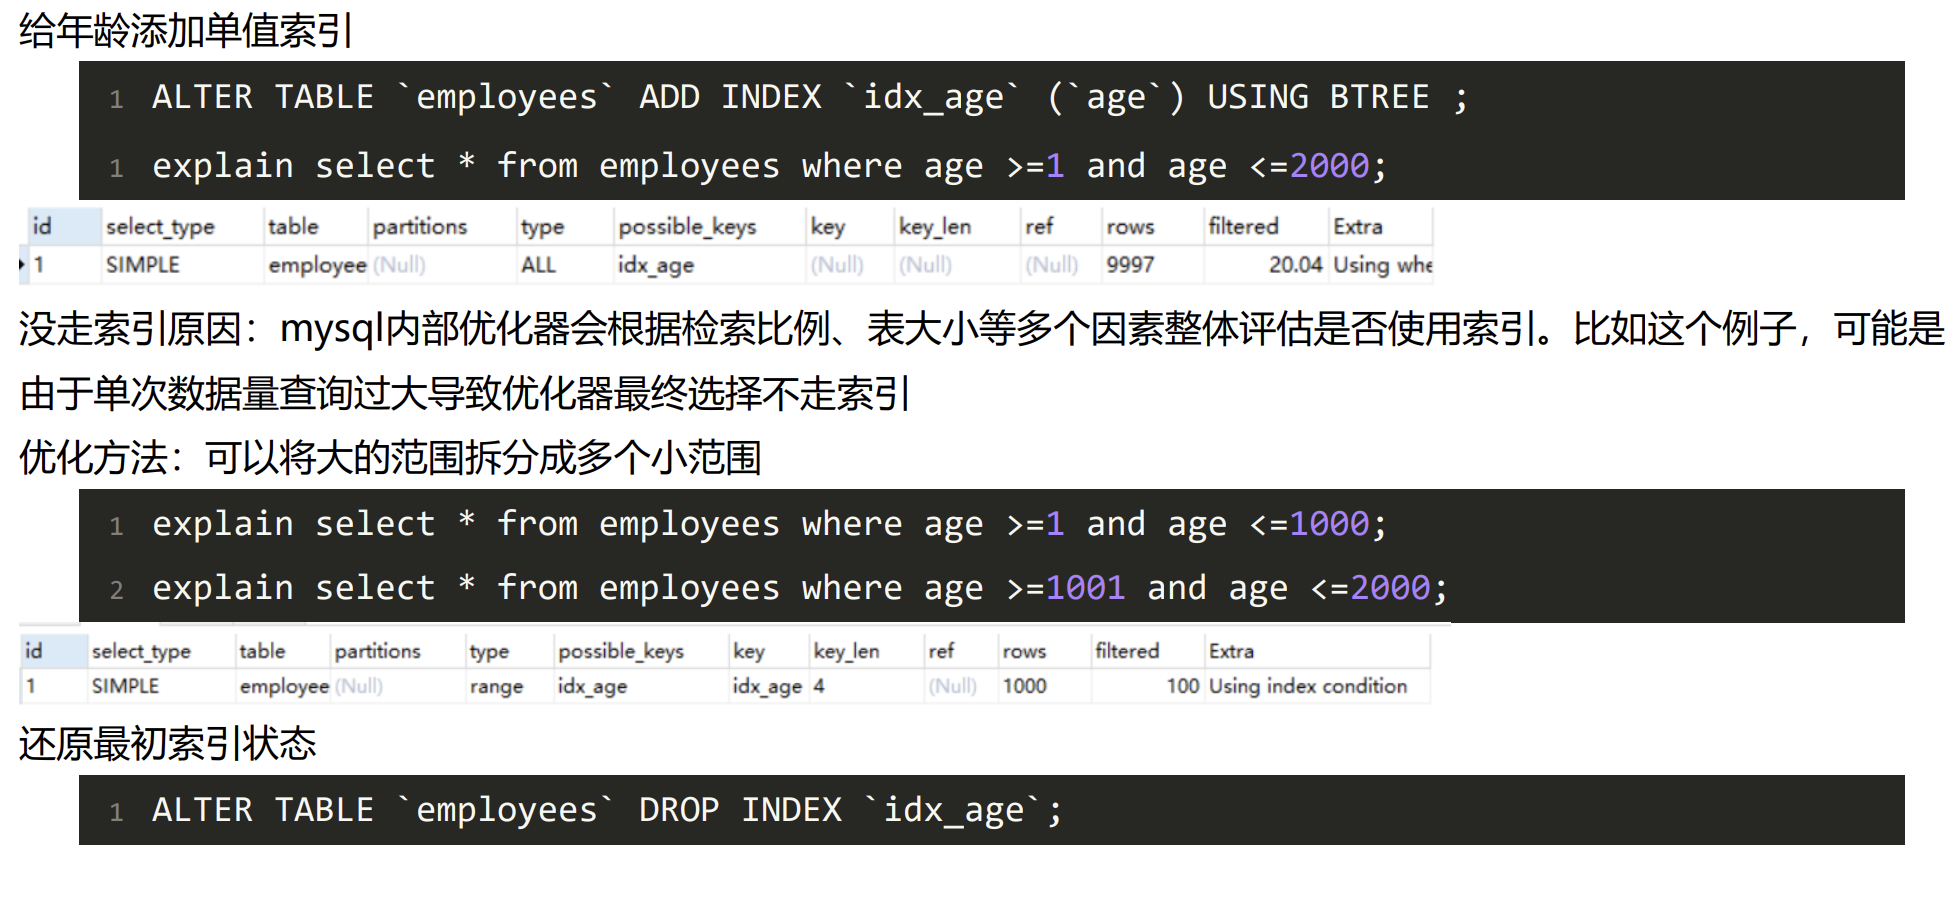This screenshot has height=898, width=1960.
Task: Click the rows value 9997
Action: [x=1130, y=265]
